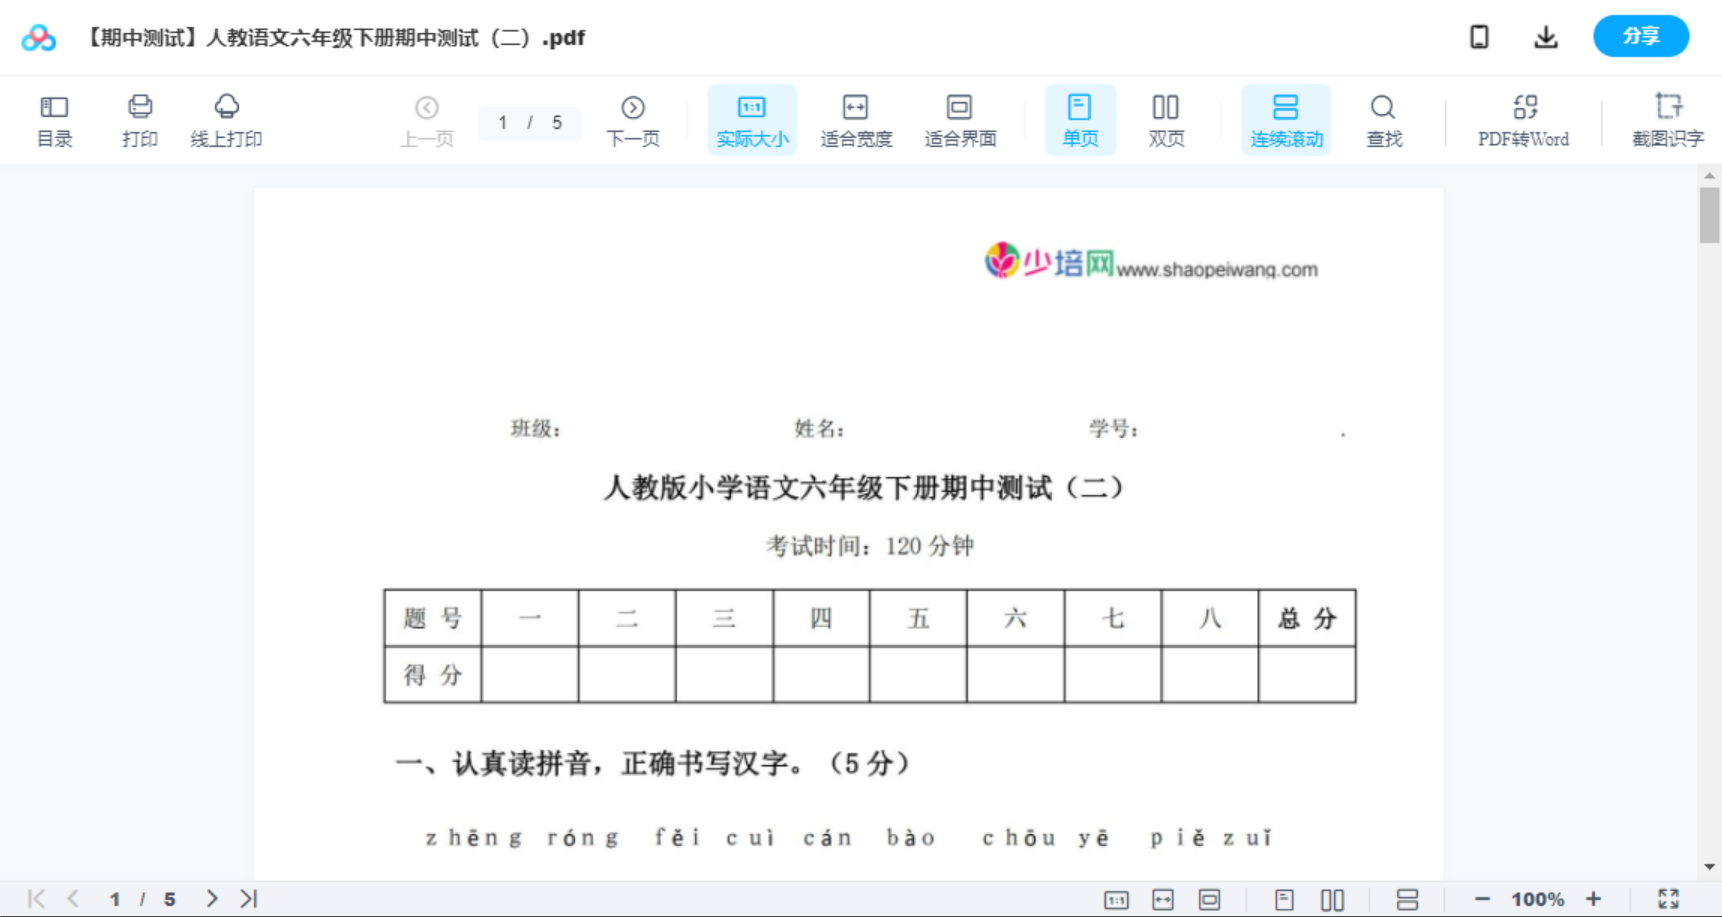The image size is (1722, 917).
Task: Click the mobile device icon near 分享
Action: pos(1478,36)
